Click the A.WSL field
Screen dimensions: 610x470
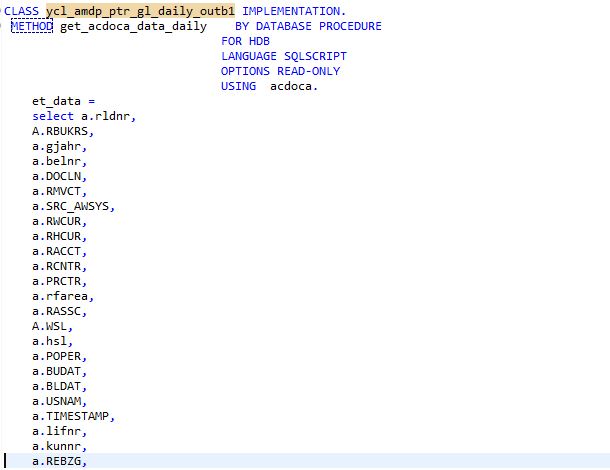click(x=53, y=326)
